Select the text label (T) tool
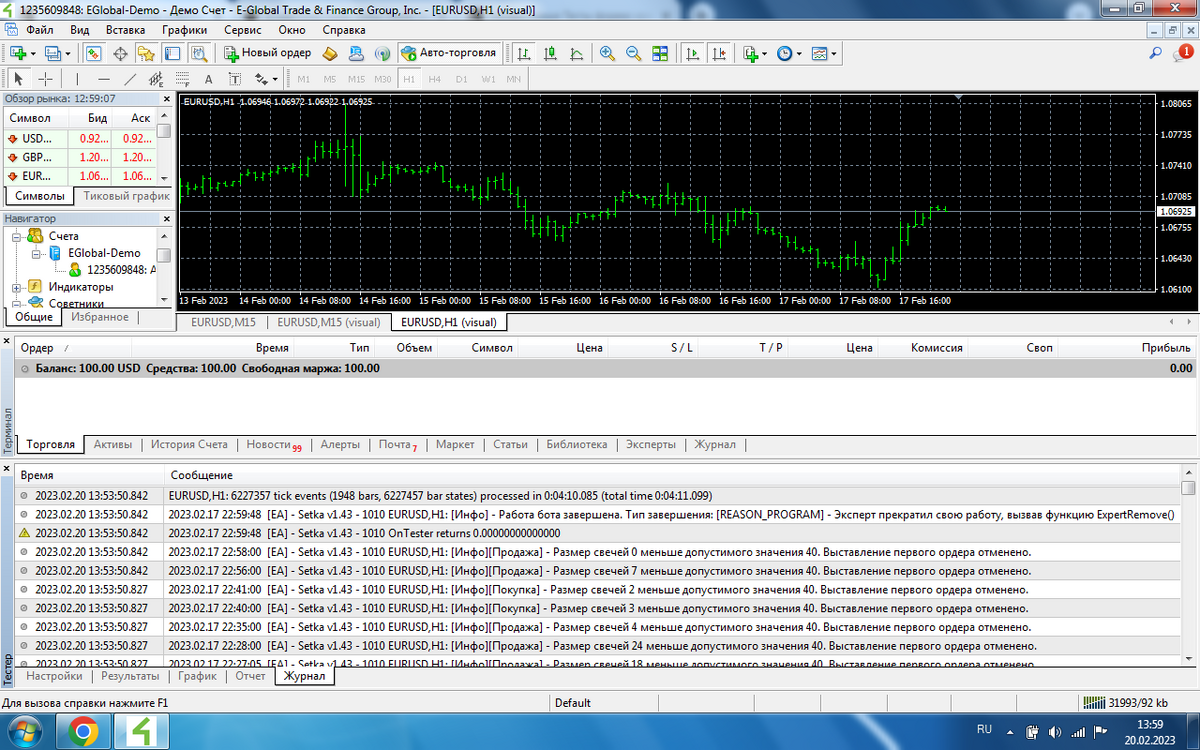This screenshot has height=750, width=1200. [x=235, y=79]
